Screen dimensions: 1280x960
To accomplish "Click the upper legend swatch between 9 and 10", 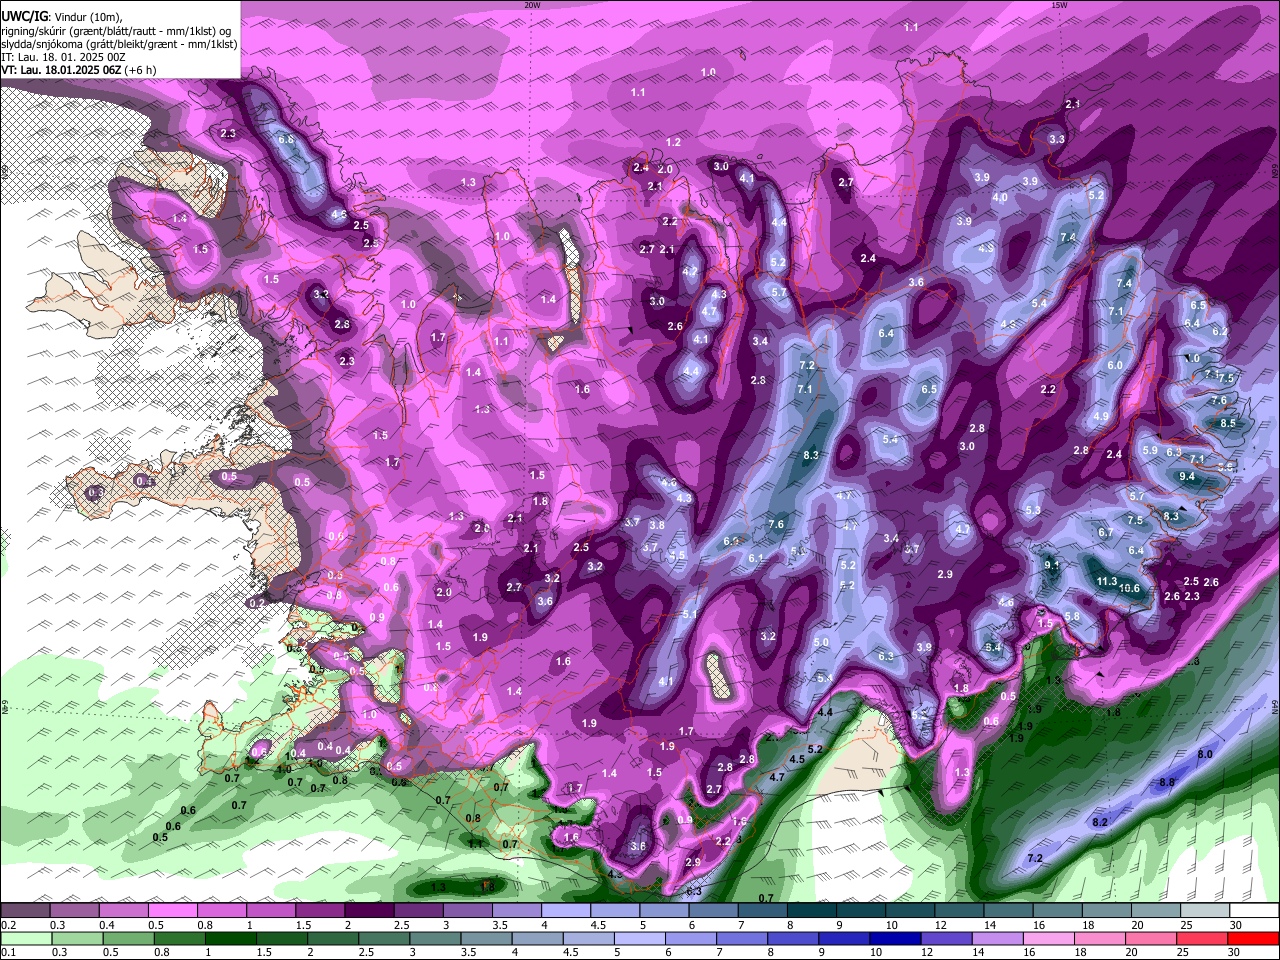I will coord(861,910).
